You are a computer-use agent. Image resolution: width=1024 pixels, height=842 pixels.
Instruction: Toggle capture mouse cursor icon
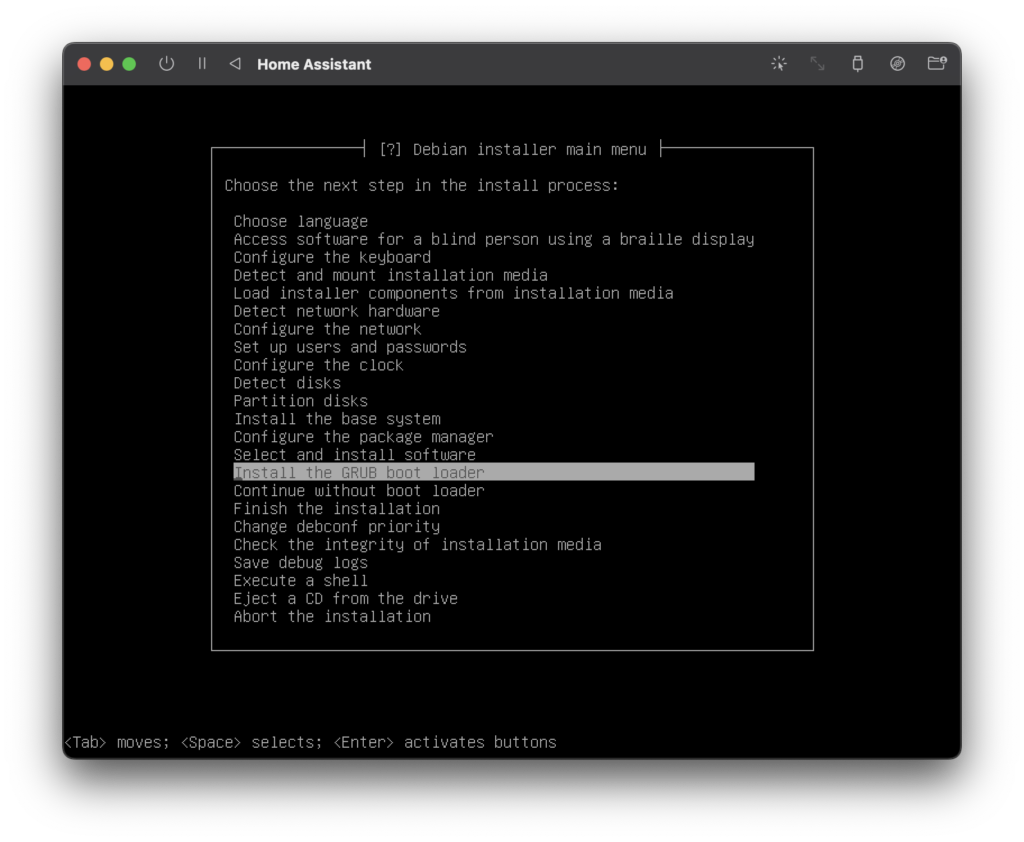(x=779, y=63)
